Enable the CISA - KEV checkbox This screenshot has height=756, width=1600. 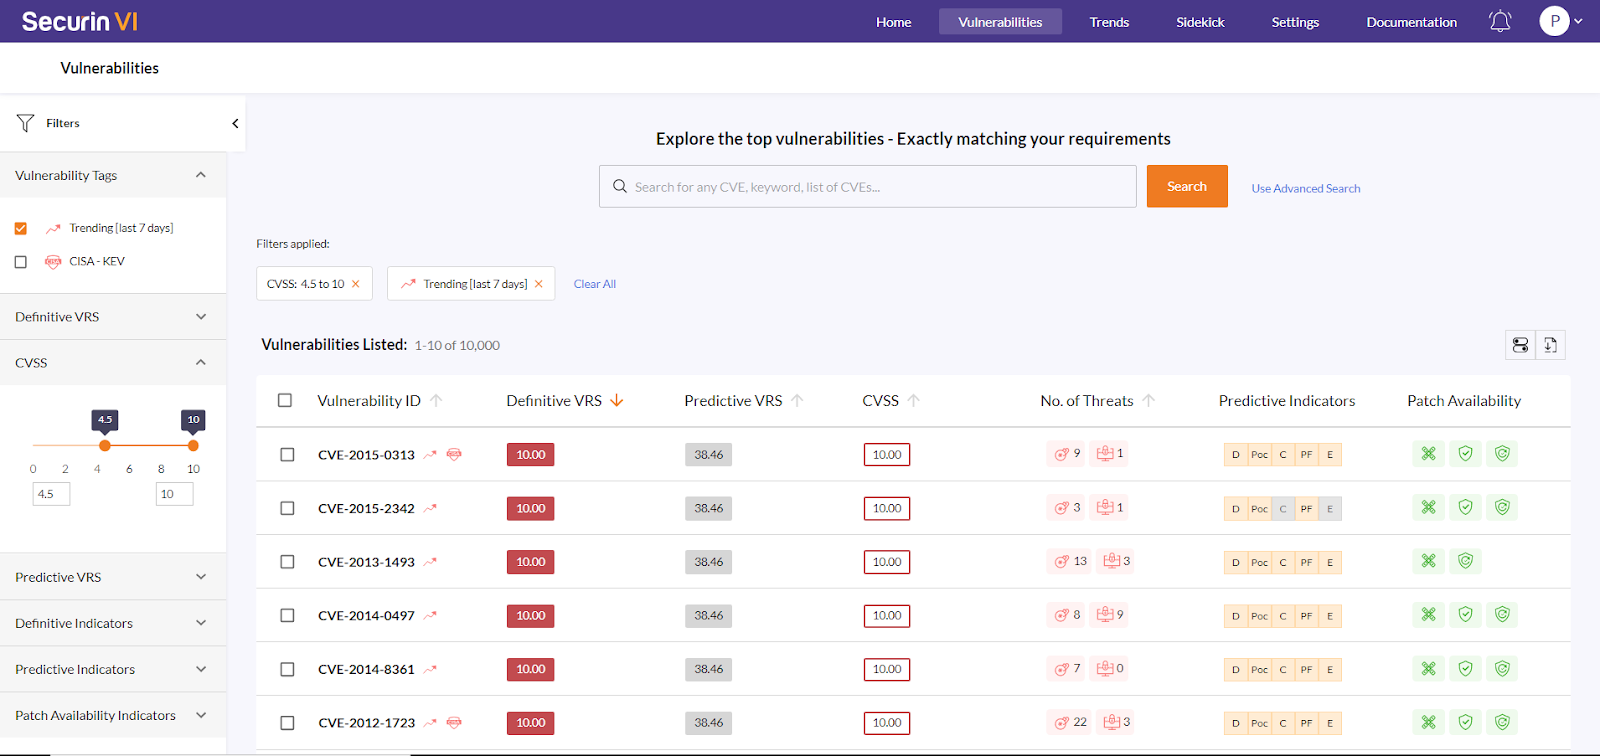coord(21,262)
